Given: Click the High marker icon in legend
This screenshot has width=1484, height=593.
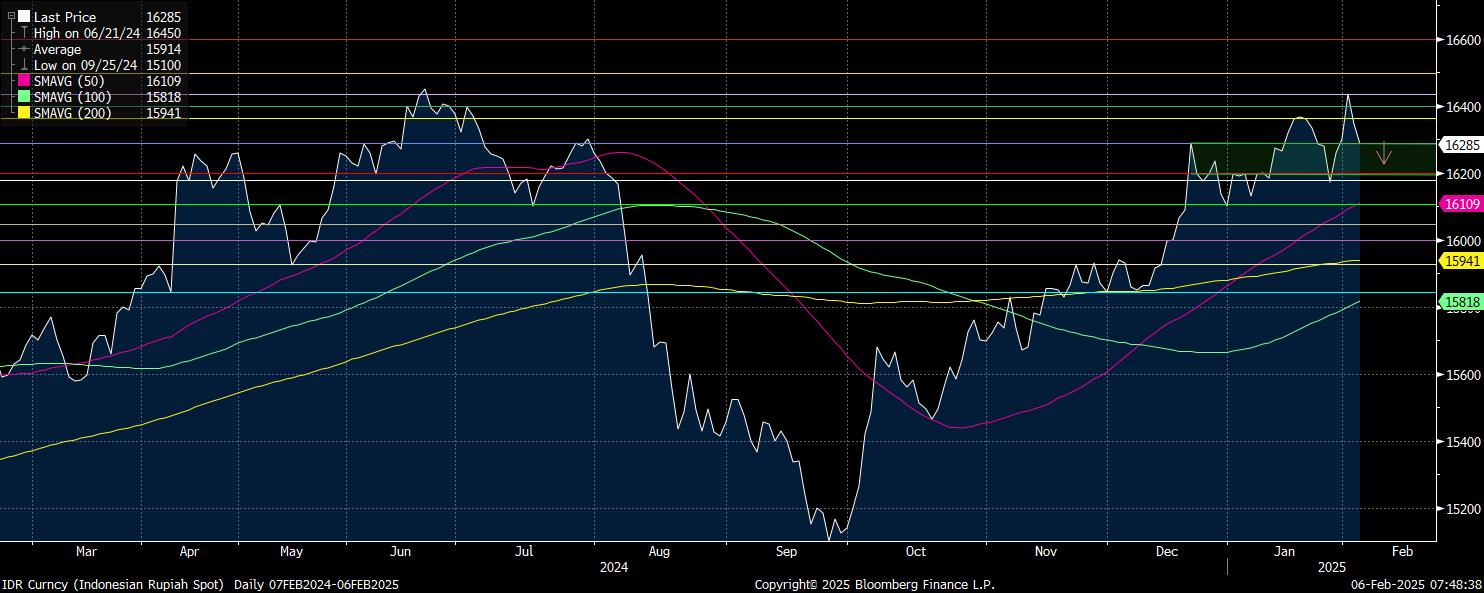Looking at the screenshot, I should [x=24, y=33].
